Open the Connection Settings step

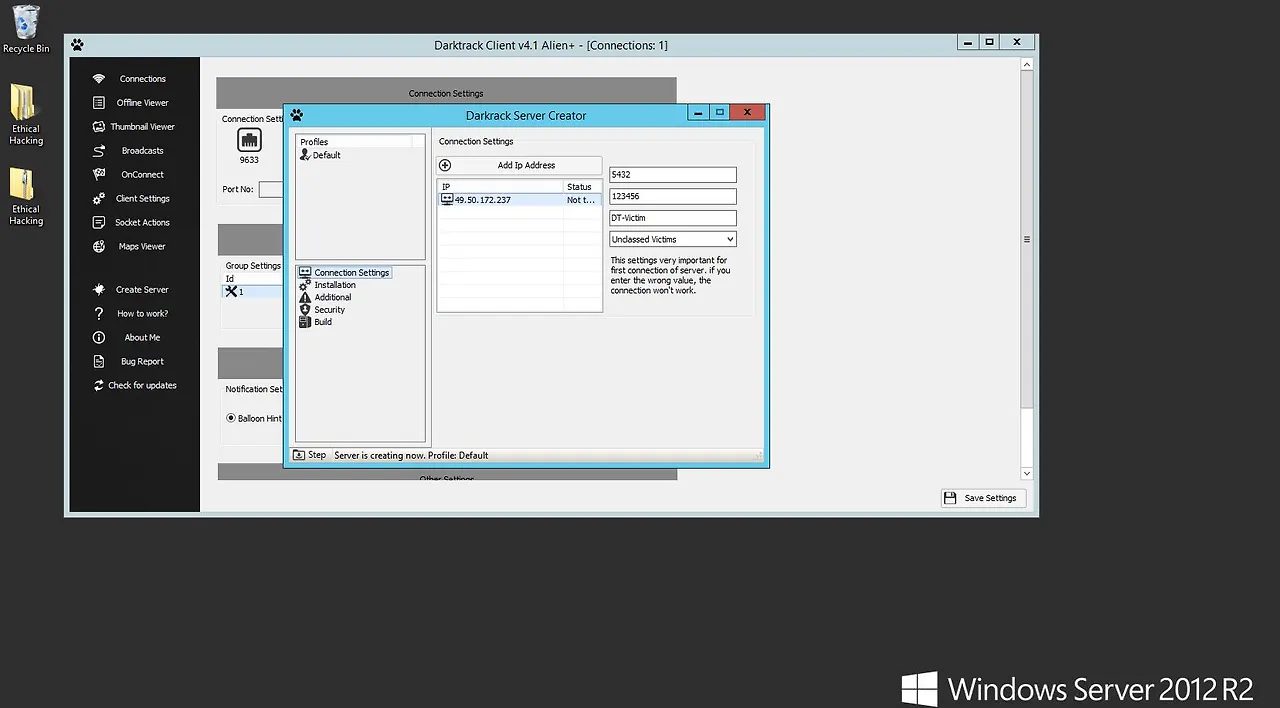click(x=344, y=272)
